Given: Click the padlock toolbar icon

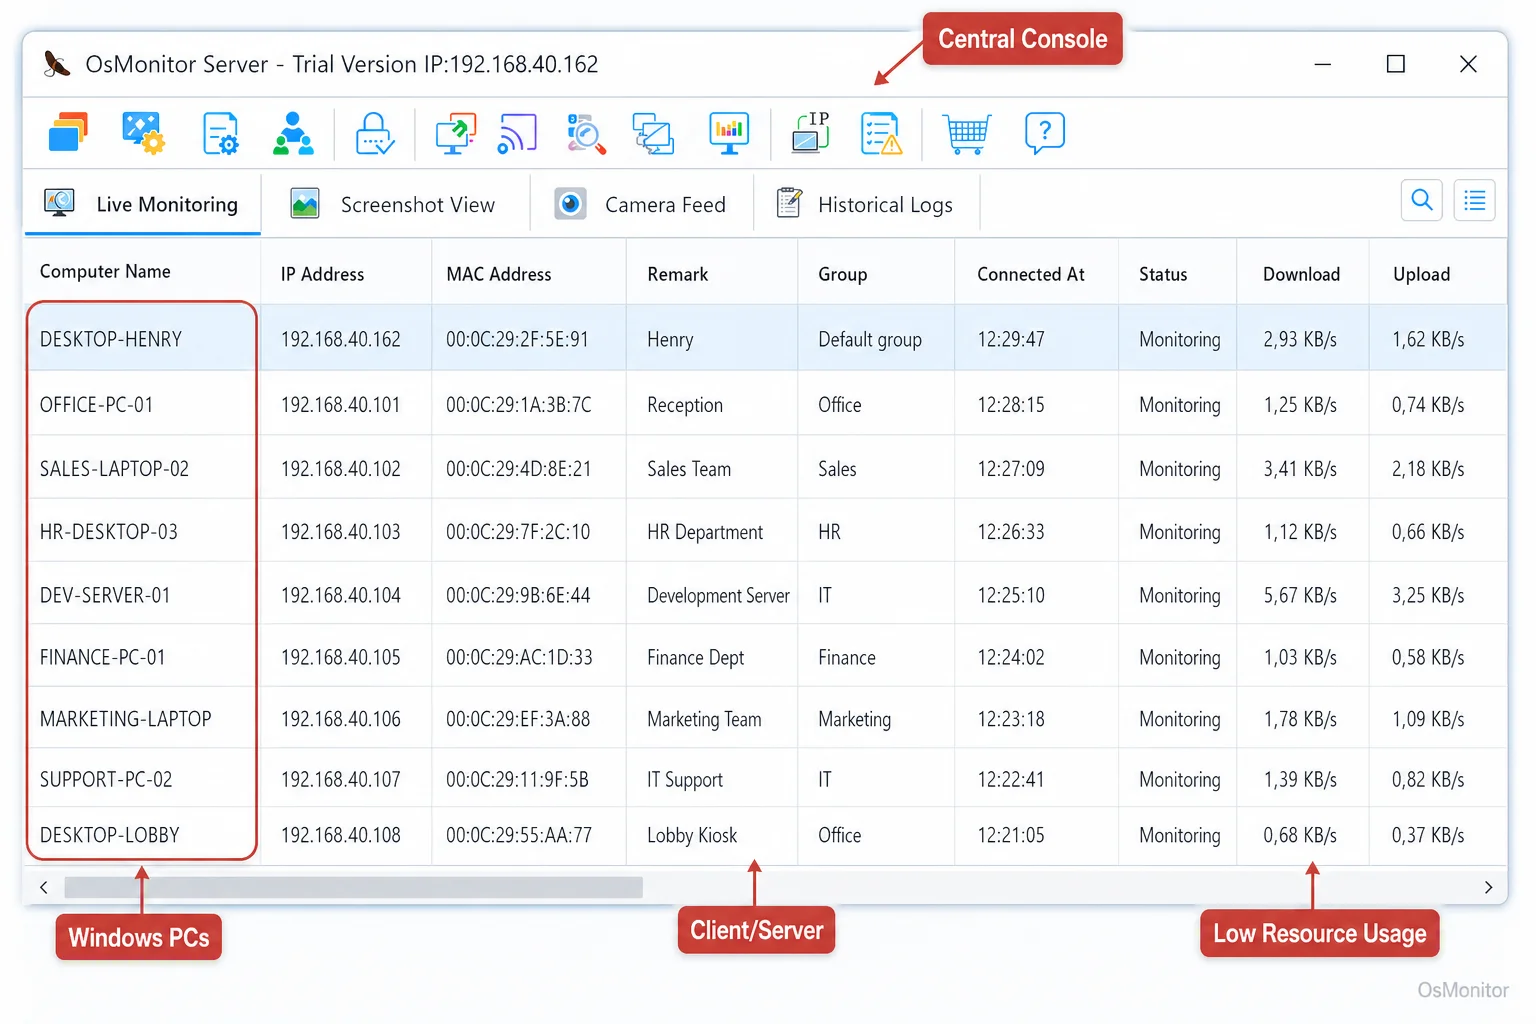Looking at the screenshot, I should click(375, 133).
